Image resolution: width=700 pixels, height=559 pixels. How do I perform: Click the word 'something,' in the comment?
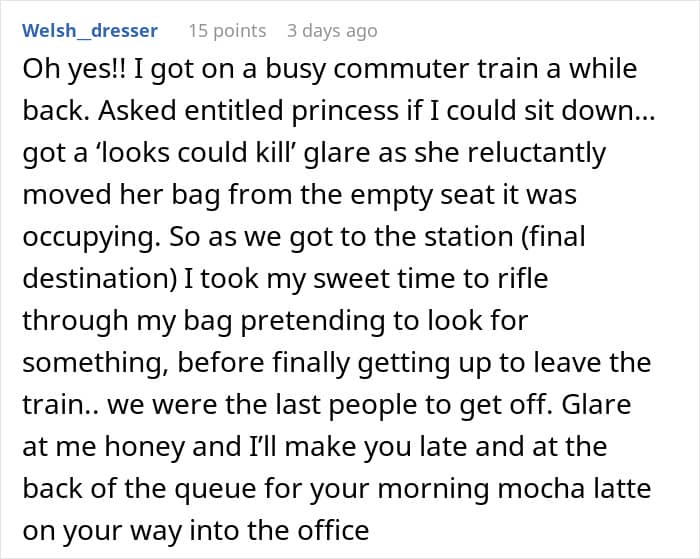pyautogui.click(x=96, y=363)
